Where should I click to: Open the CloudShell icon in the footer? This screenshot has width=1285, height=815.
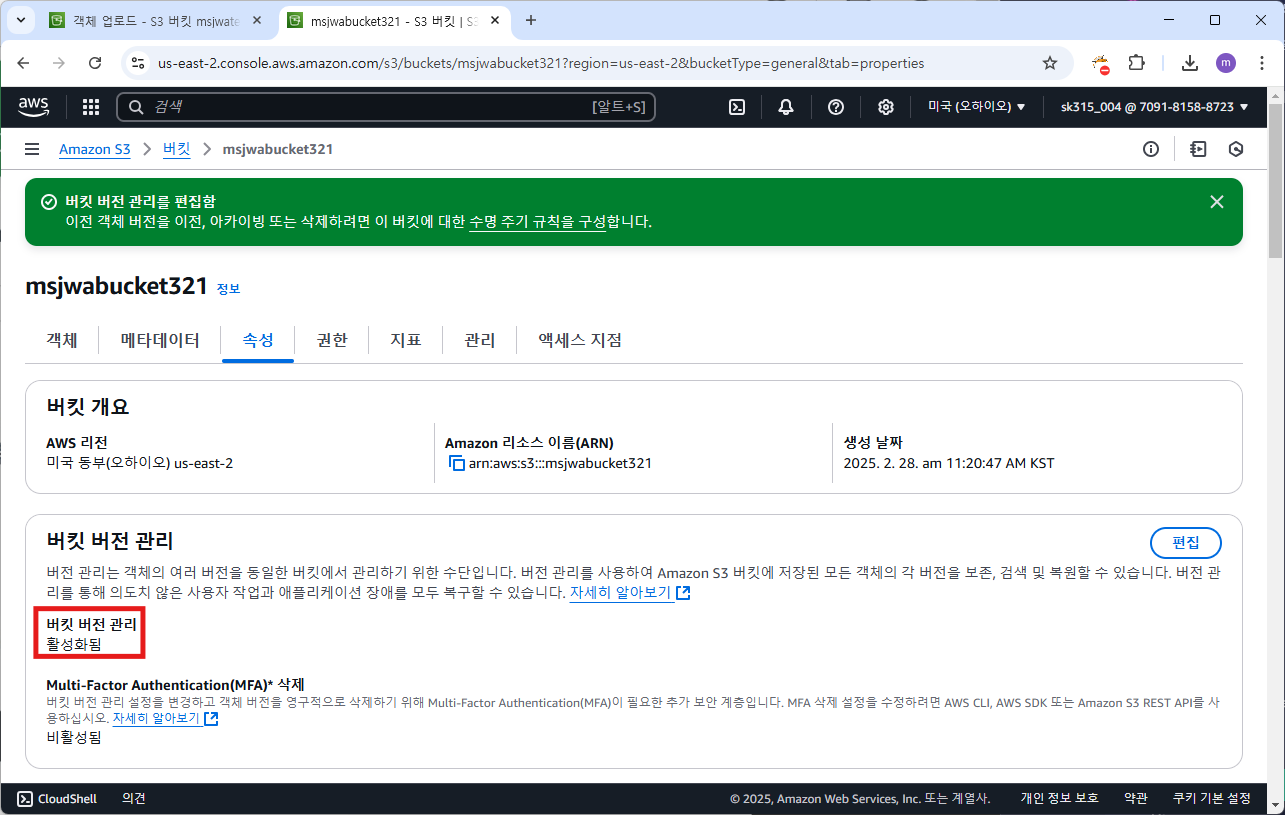25,798
